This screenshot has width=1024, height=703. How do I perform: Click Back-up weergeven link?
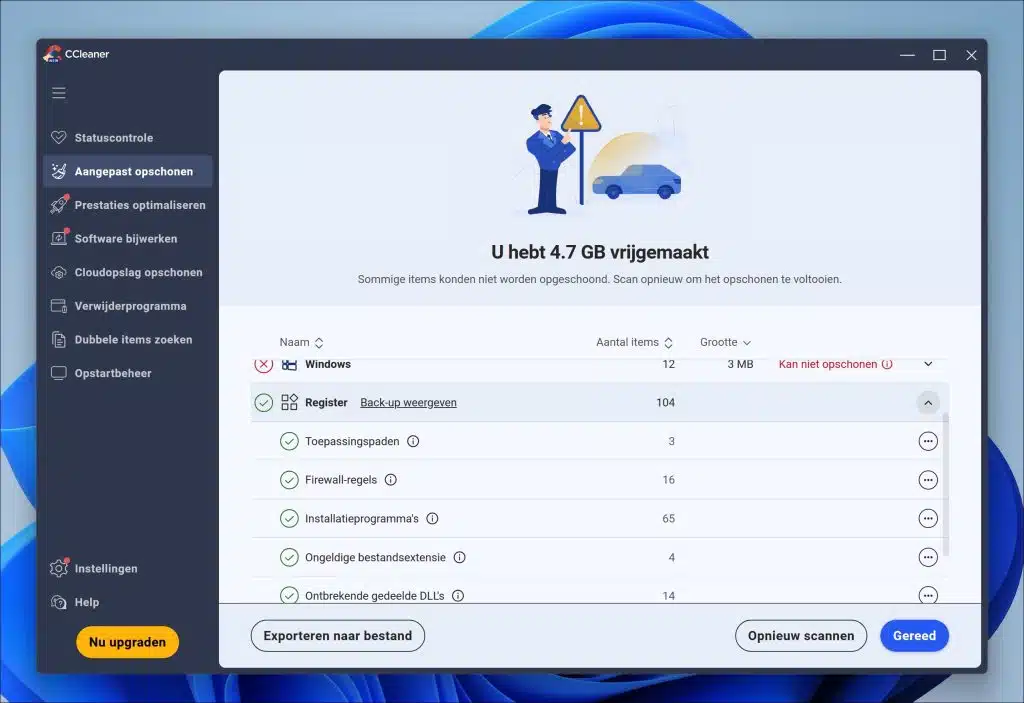pos(408,402)
